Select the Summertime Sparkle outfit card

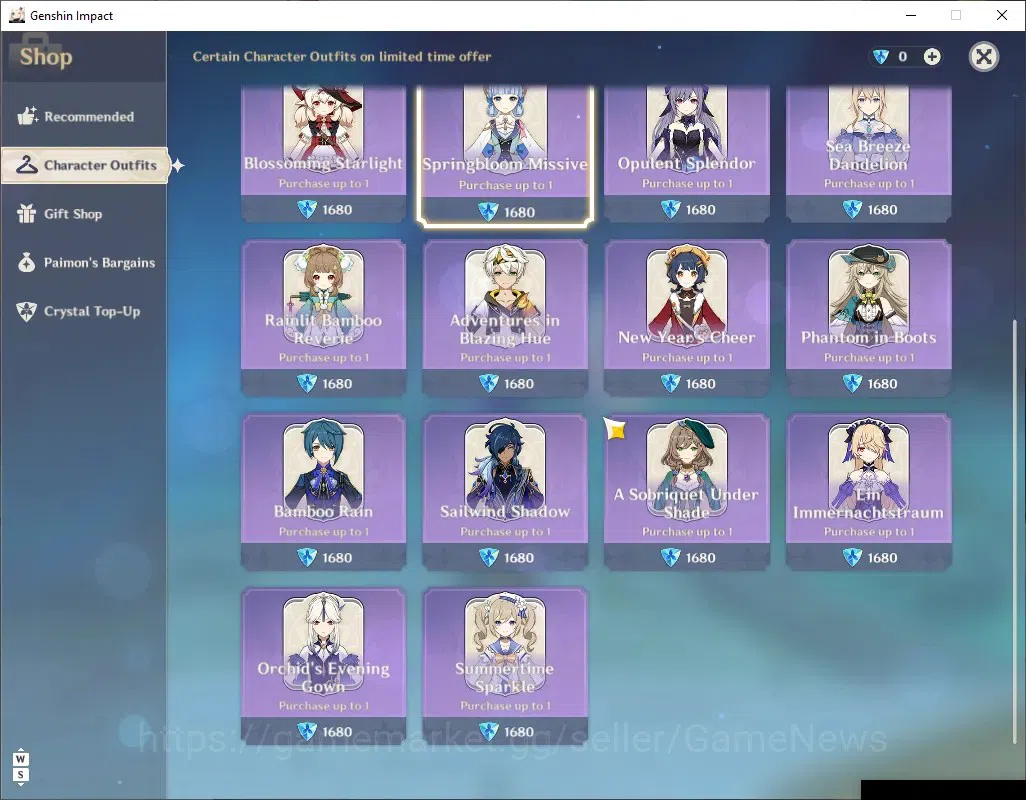505,666
